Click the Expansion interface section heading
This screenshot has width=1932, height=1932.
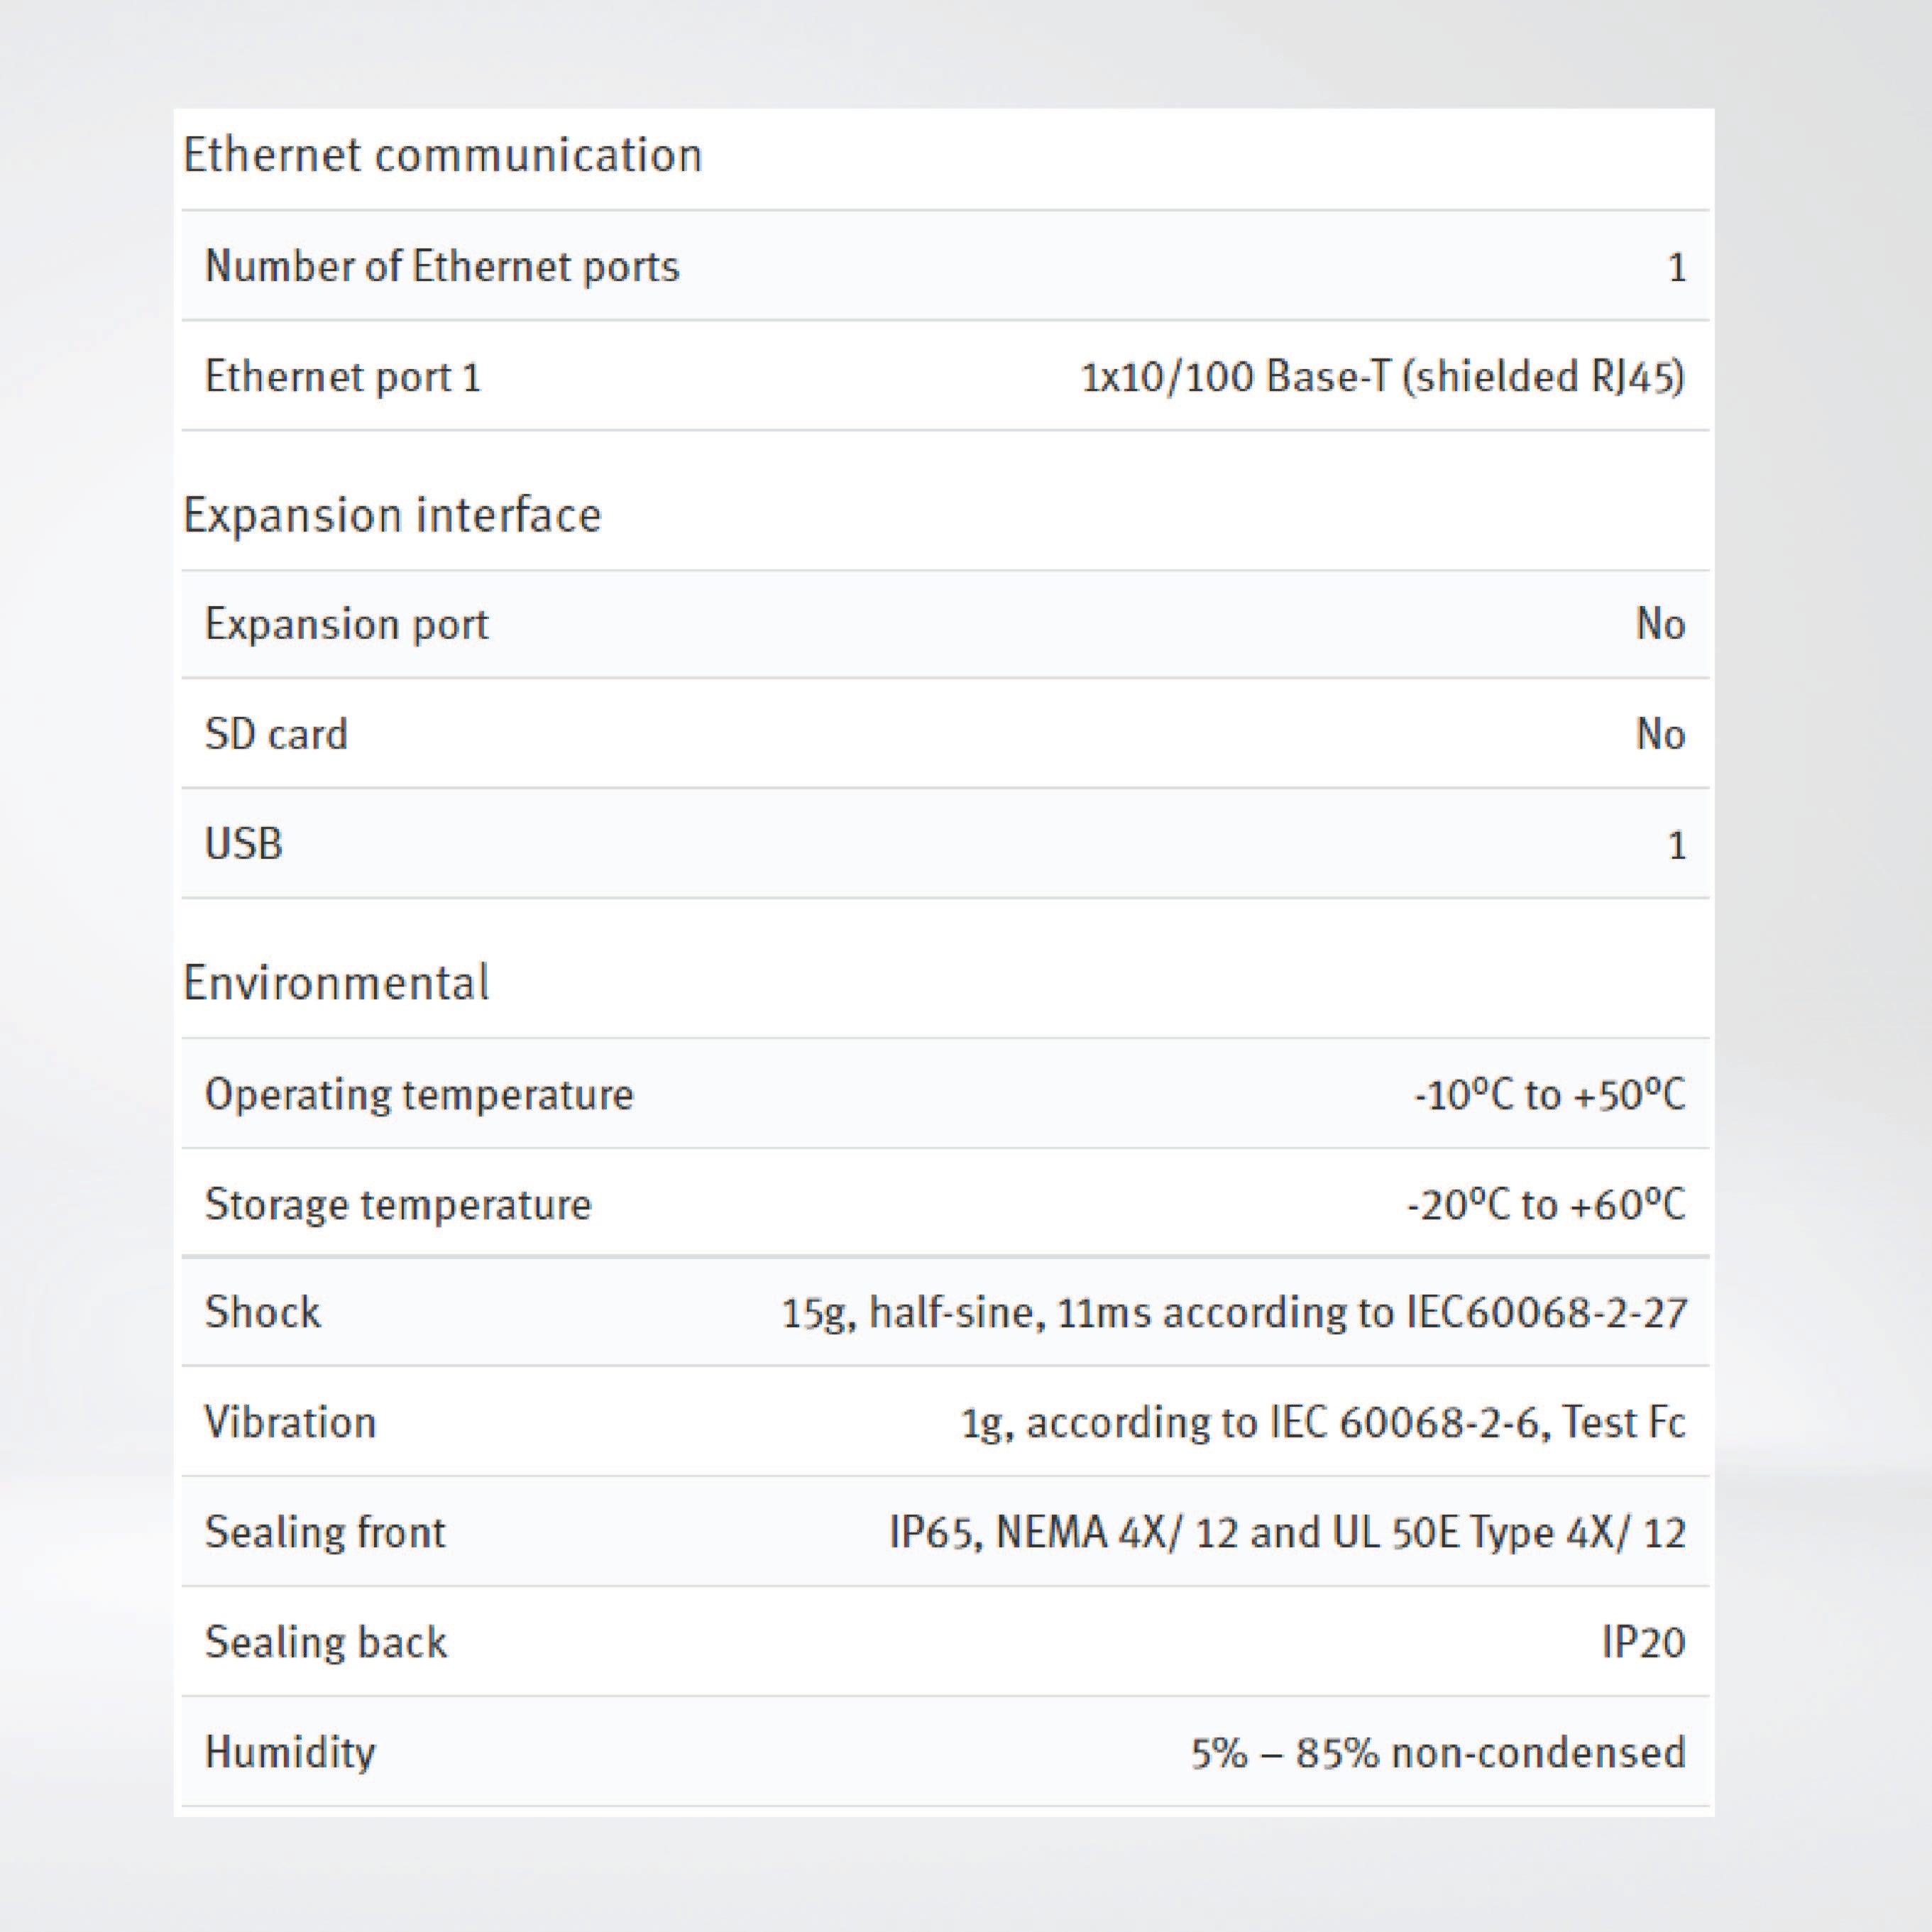(x=392, y=516)
